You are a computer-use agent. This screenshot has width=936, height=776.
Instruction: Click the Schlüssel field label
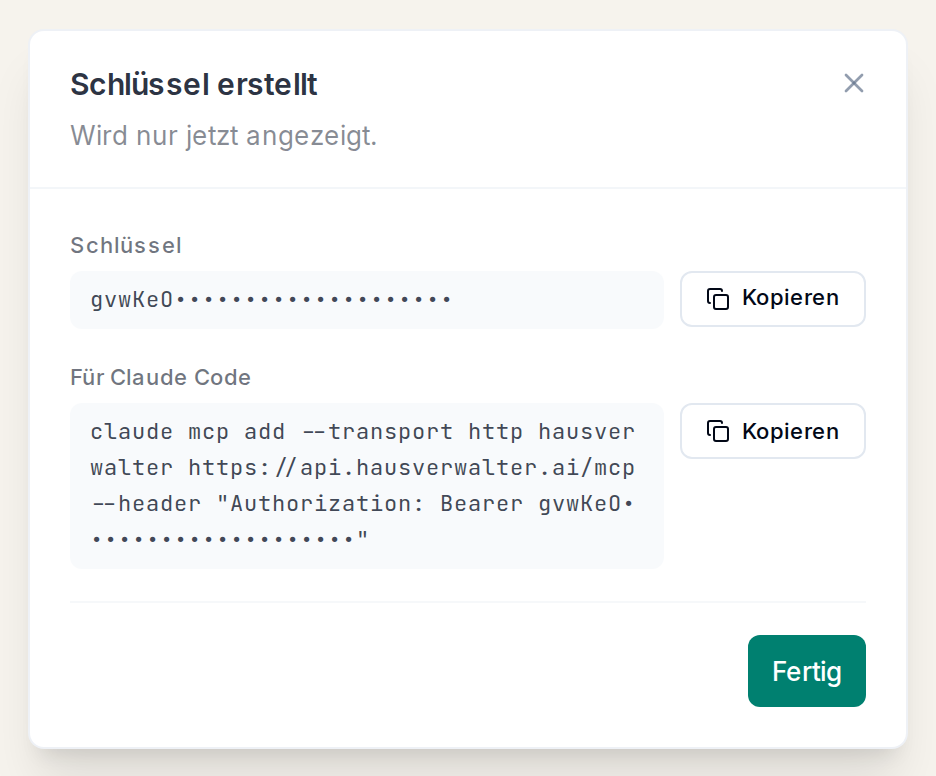point(126,245)
